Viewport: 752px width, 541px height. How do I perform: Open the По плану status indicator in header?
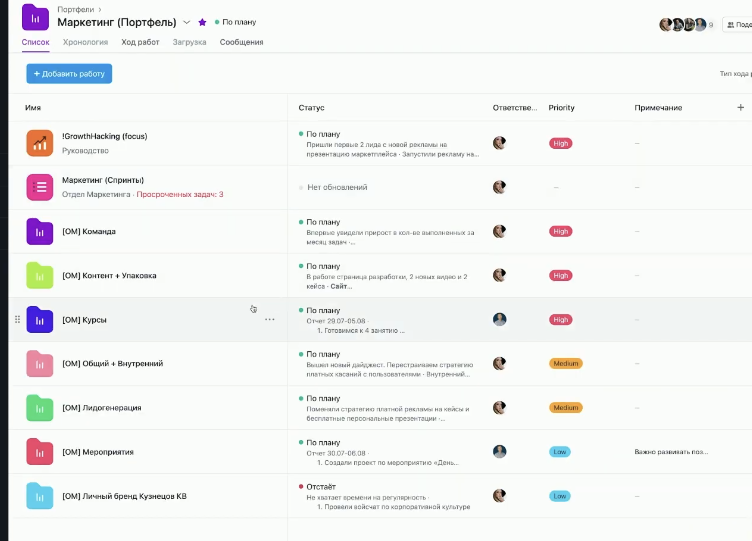coord(235,22)
